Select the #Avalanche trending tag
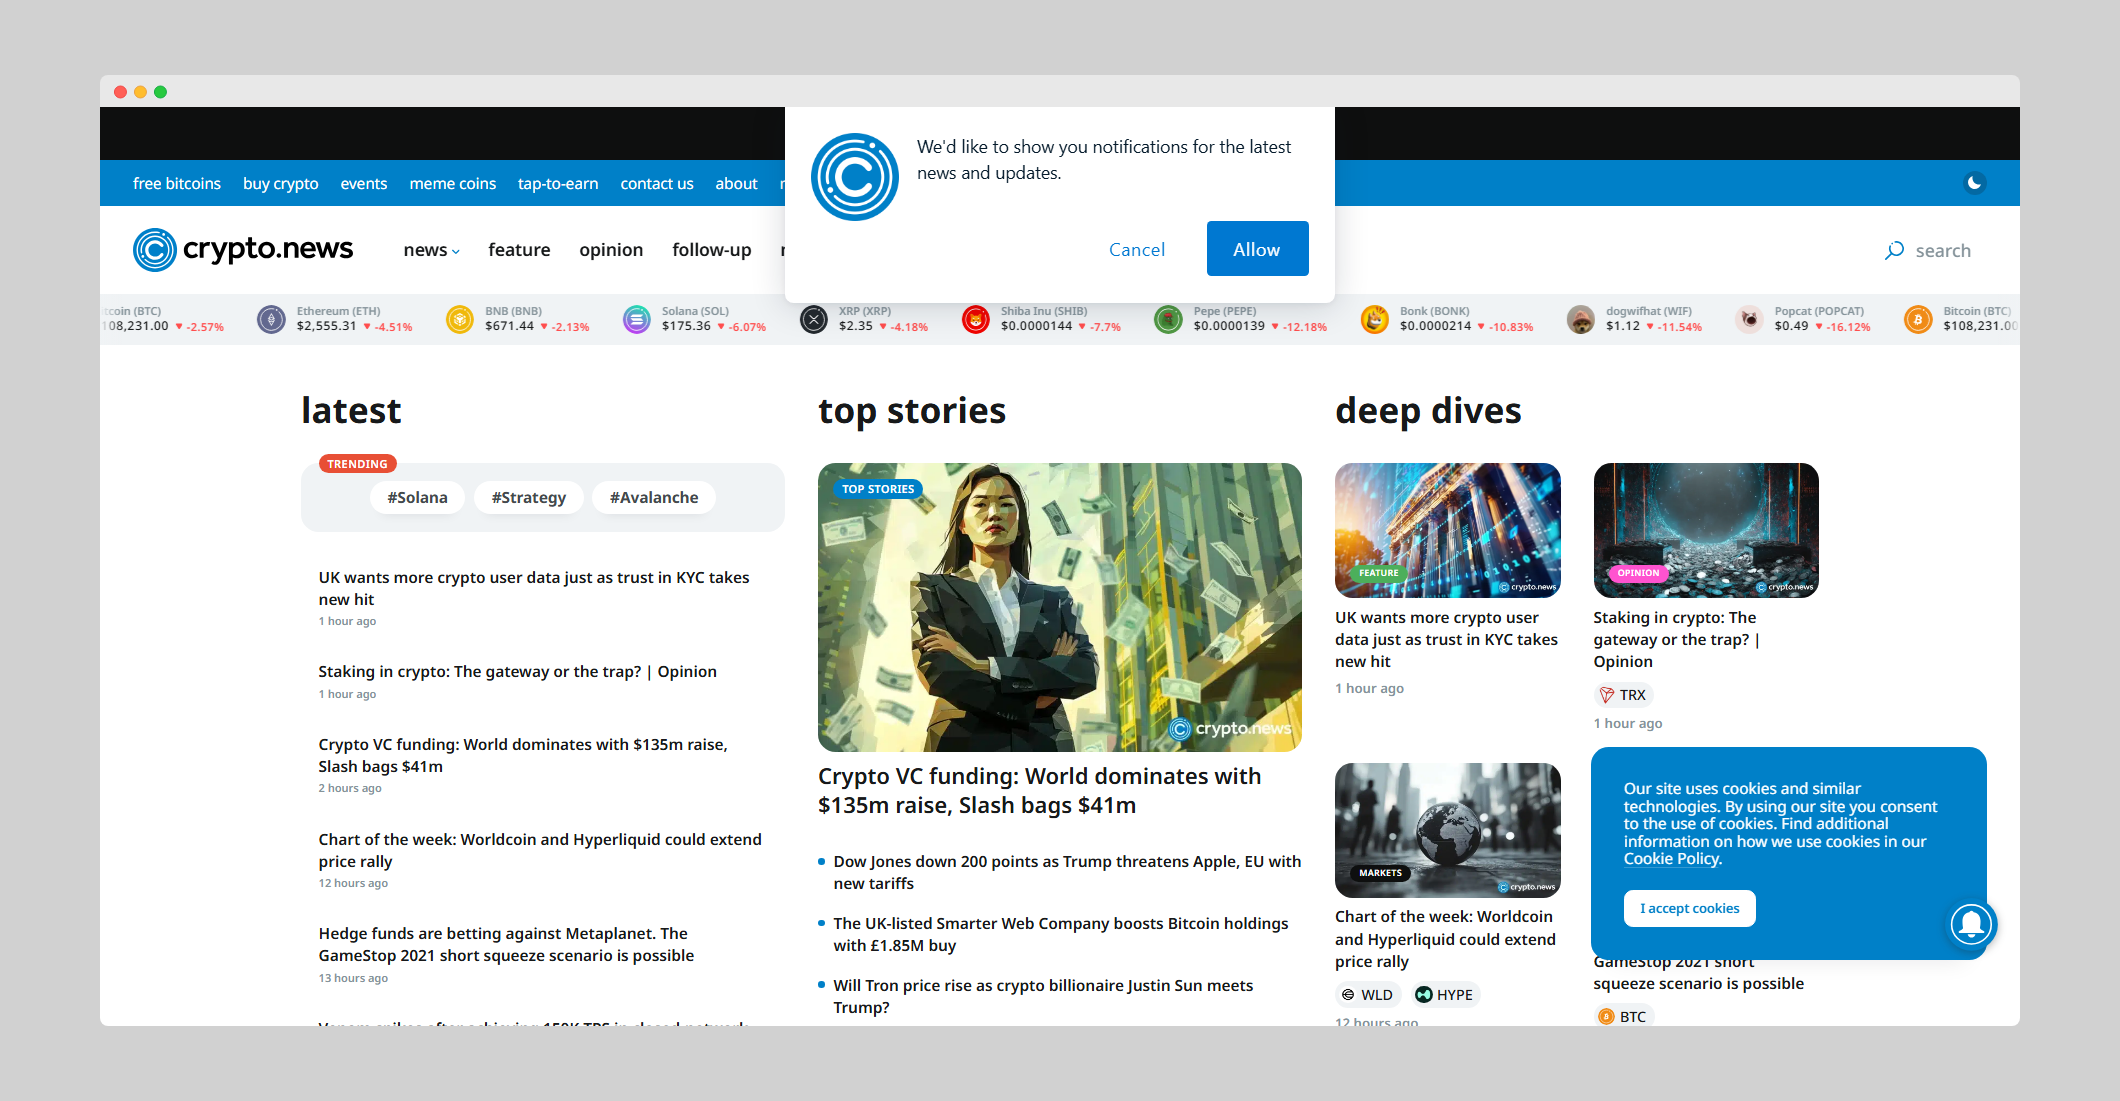The width and height of the screenshot is (2120, 1101). click(654, 497)
